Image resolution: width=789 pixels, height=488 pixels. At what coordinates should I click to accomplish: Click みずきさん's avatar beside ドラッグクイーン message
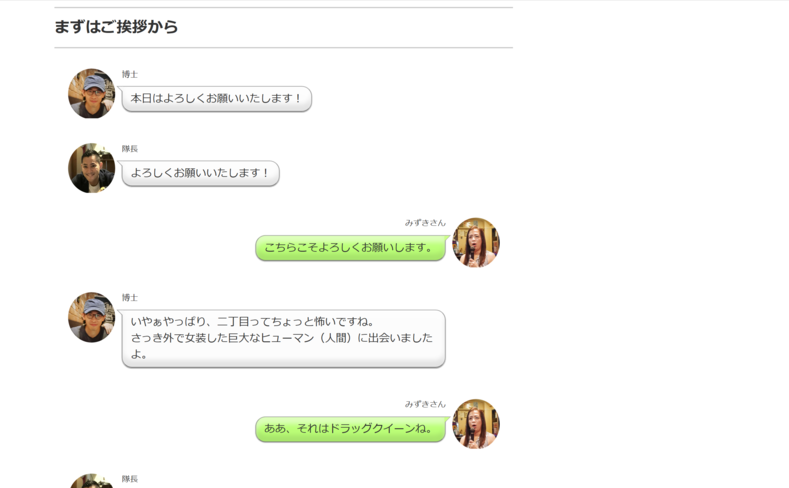(x=475, y=424)
